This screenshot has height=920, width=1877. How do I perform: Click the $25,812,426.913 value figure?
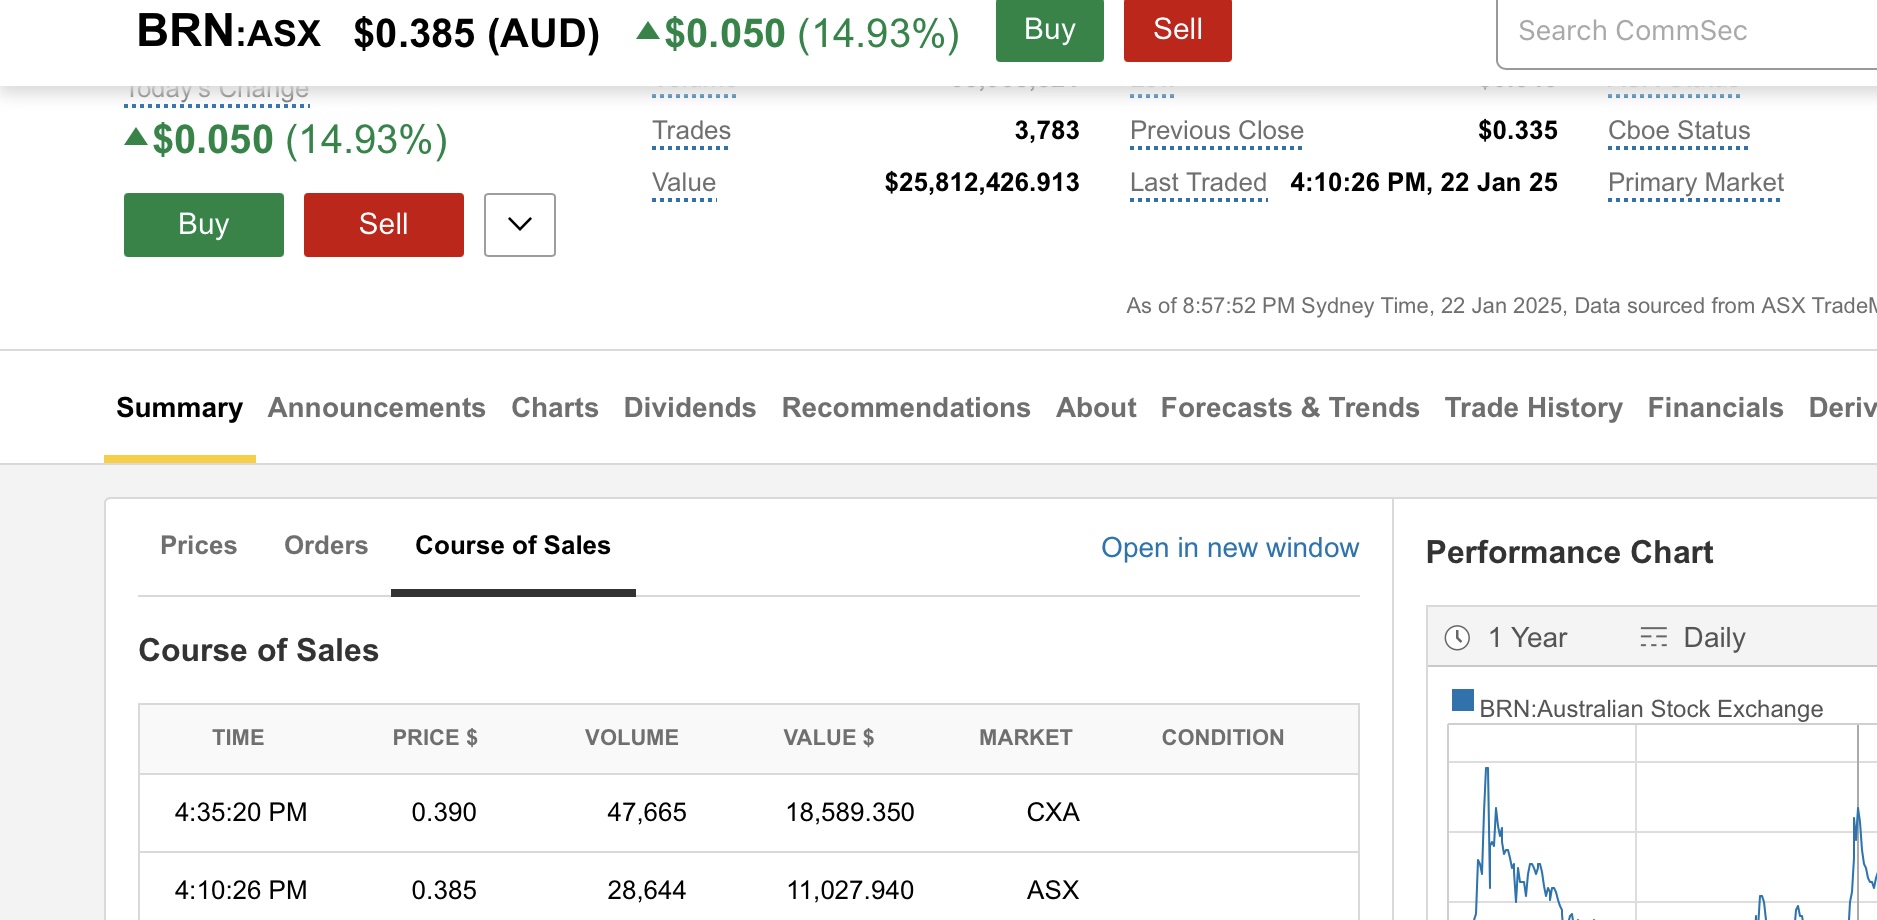click(982, 183)
